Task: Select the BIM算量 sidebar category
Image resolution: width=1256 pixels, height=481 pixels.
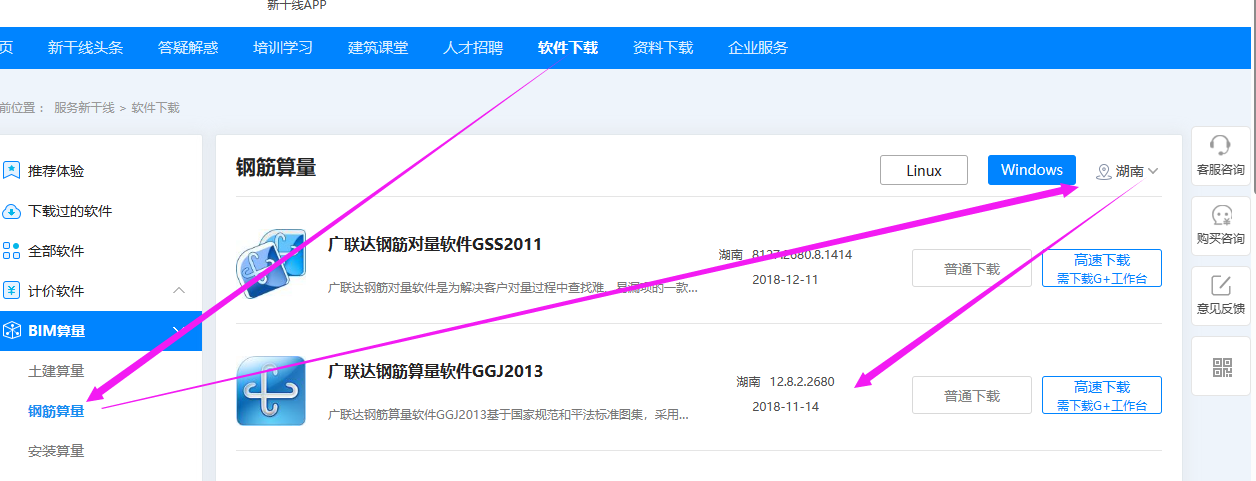Action: click(101, 331)
